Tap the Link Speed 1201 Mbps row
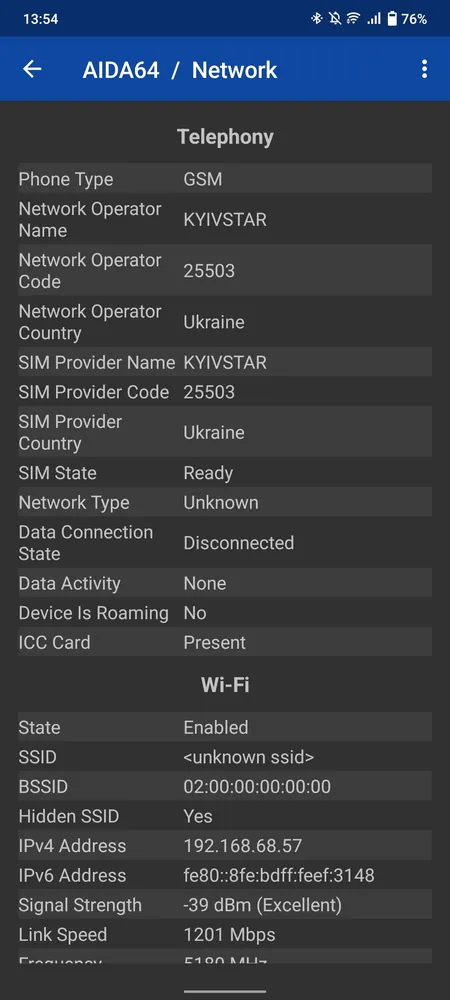450x1000 pixels. [225, 934]
